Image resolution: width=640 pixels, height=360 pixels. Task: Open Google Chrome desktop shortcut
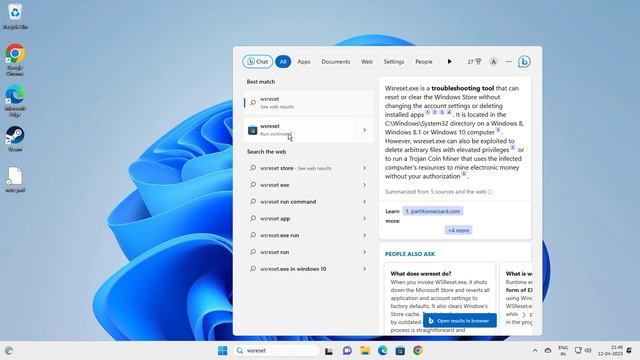[15, 60]
